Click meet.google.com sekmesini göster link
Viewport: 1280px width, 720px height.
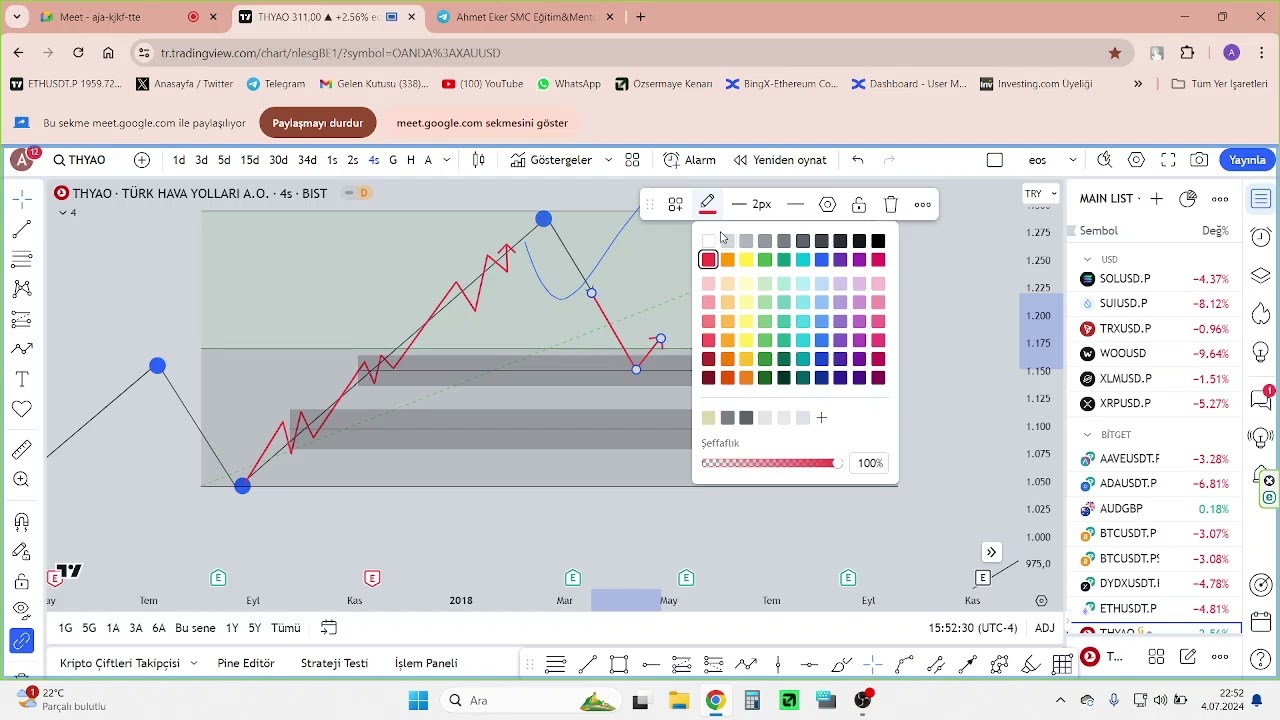pyautogui.click(x=482, y=123)
